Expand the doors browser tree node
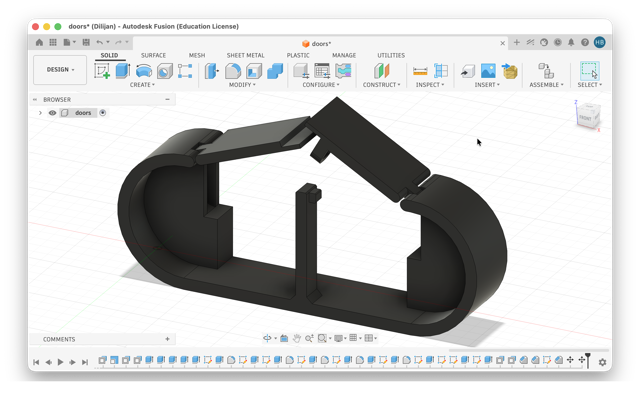This screenshot has width=640, height=408. [40, 113]
